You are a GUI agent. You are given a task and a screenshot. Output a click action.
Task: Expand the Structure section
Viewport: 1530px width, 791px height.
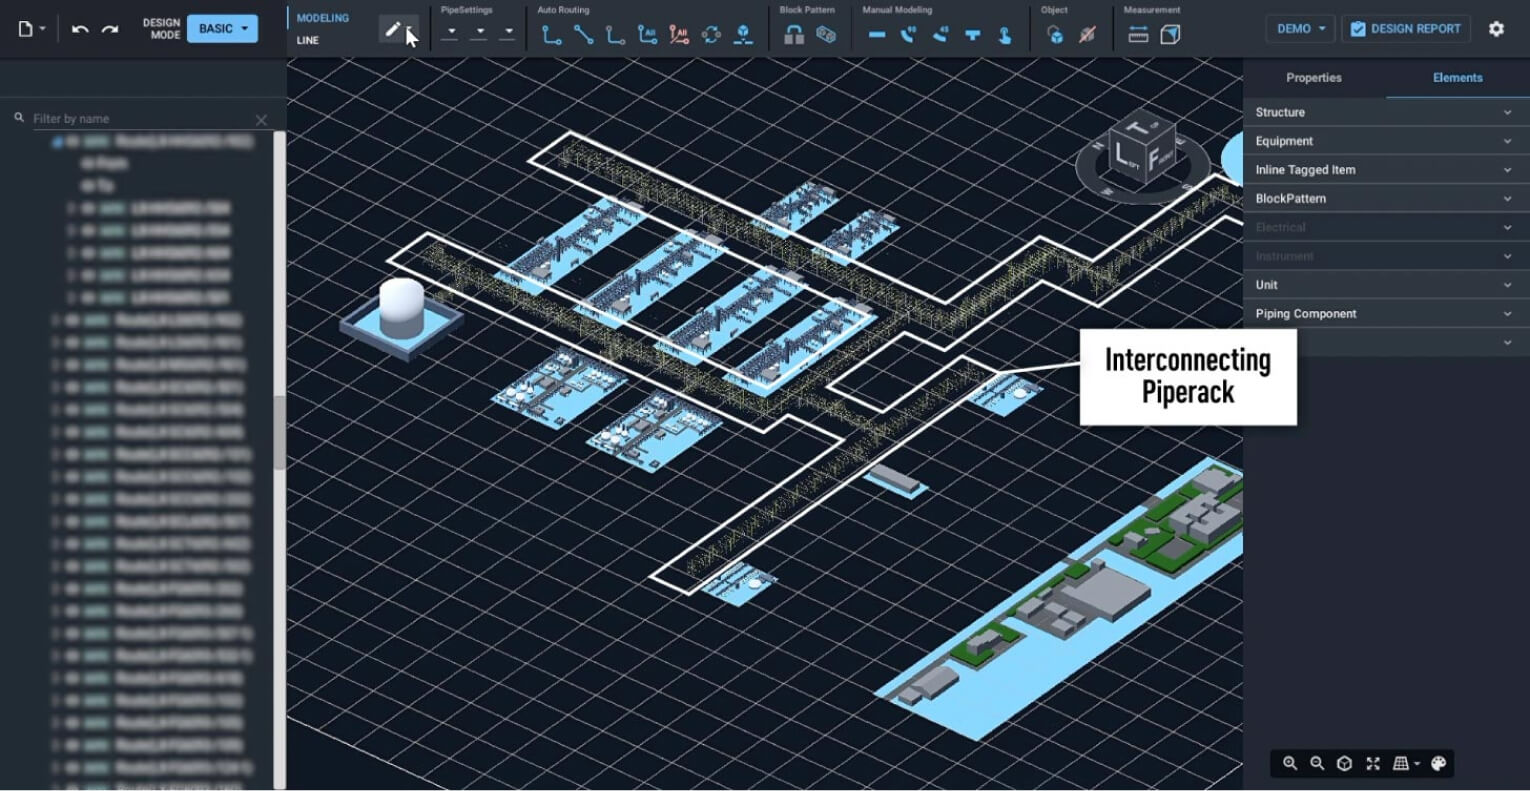point(1386,112)
